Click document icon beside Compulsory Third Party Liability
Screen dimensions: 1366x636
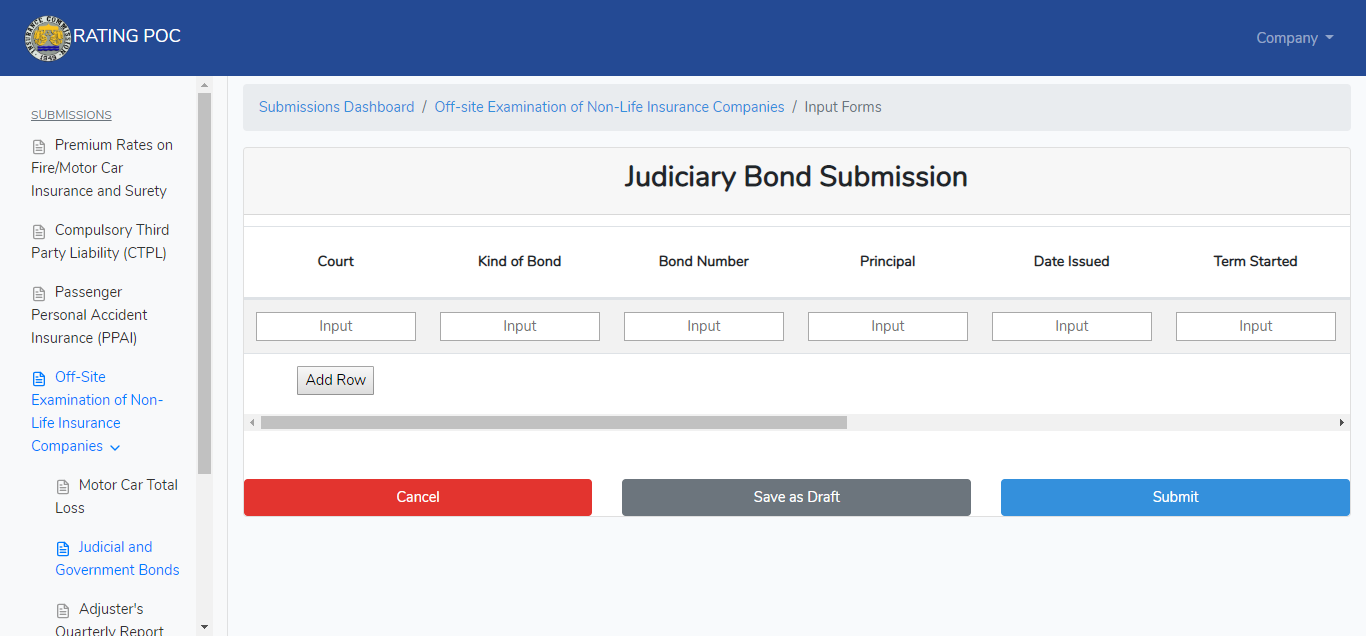coord(39,231)
